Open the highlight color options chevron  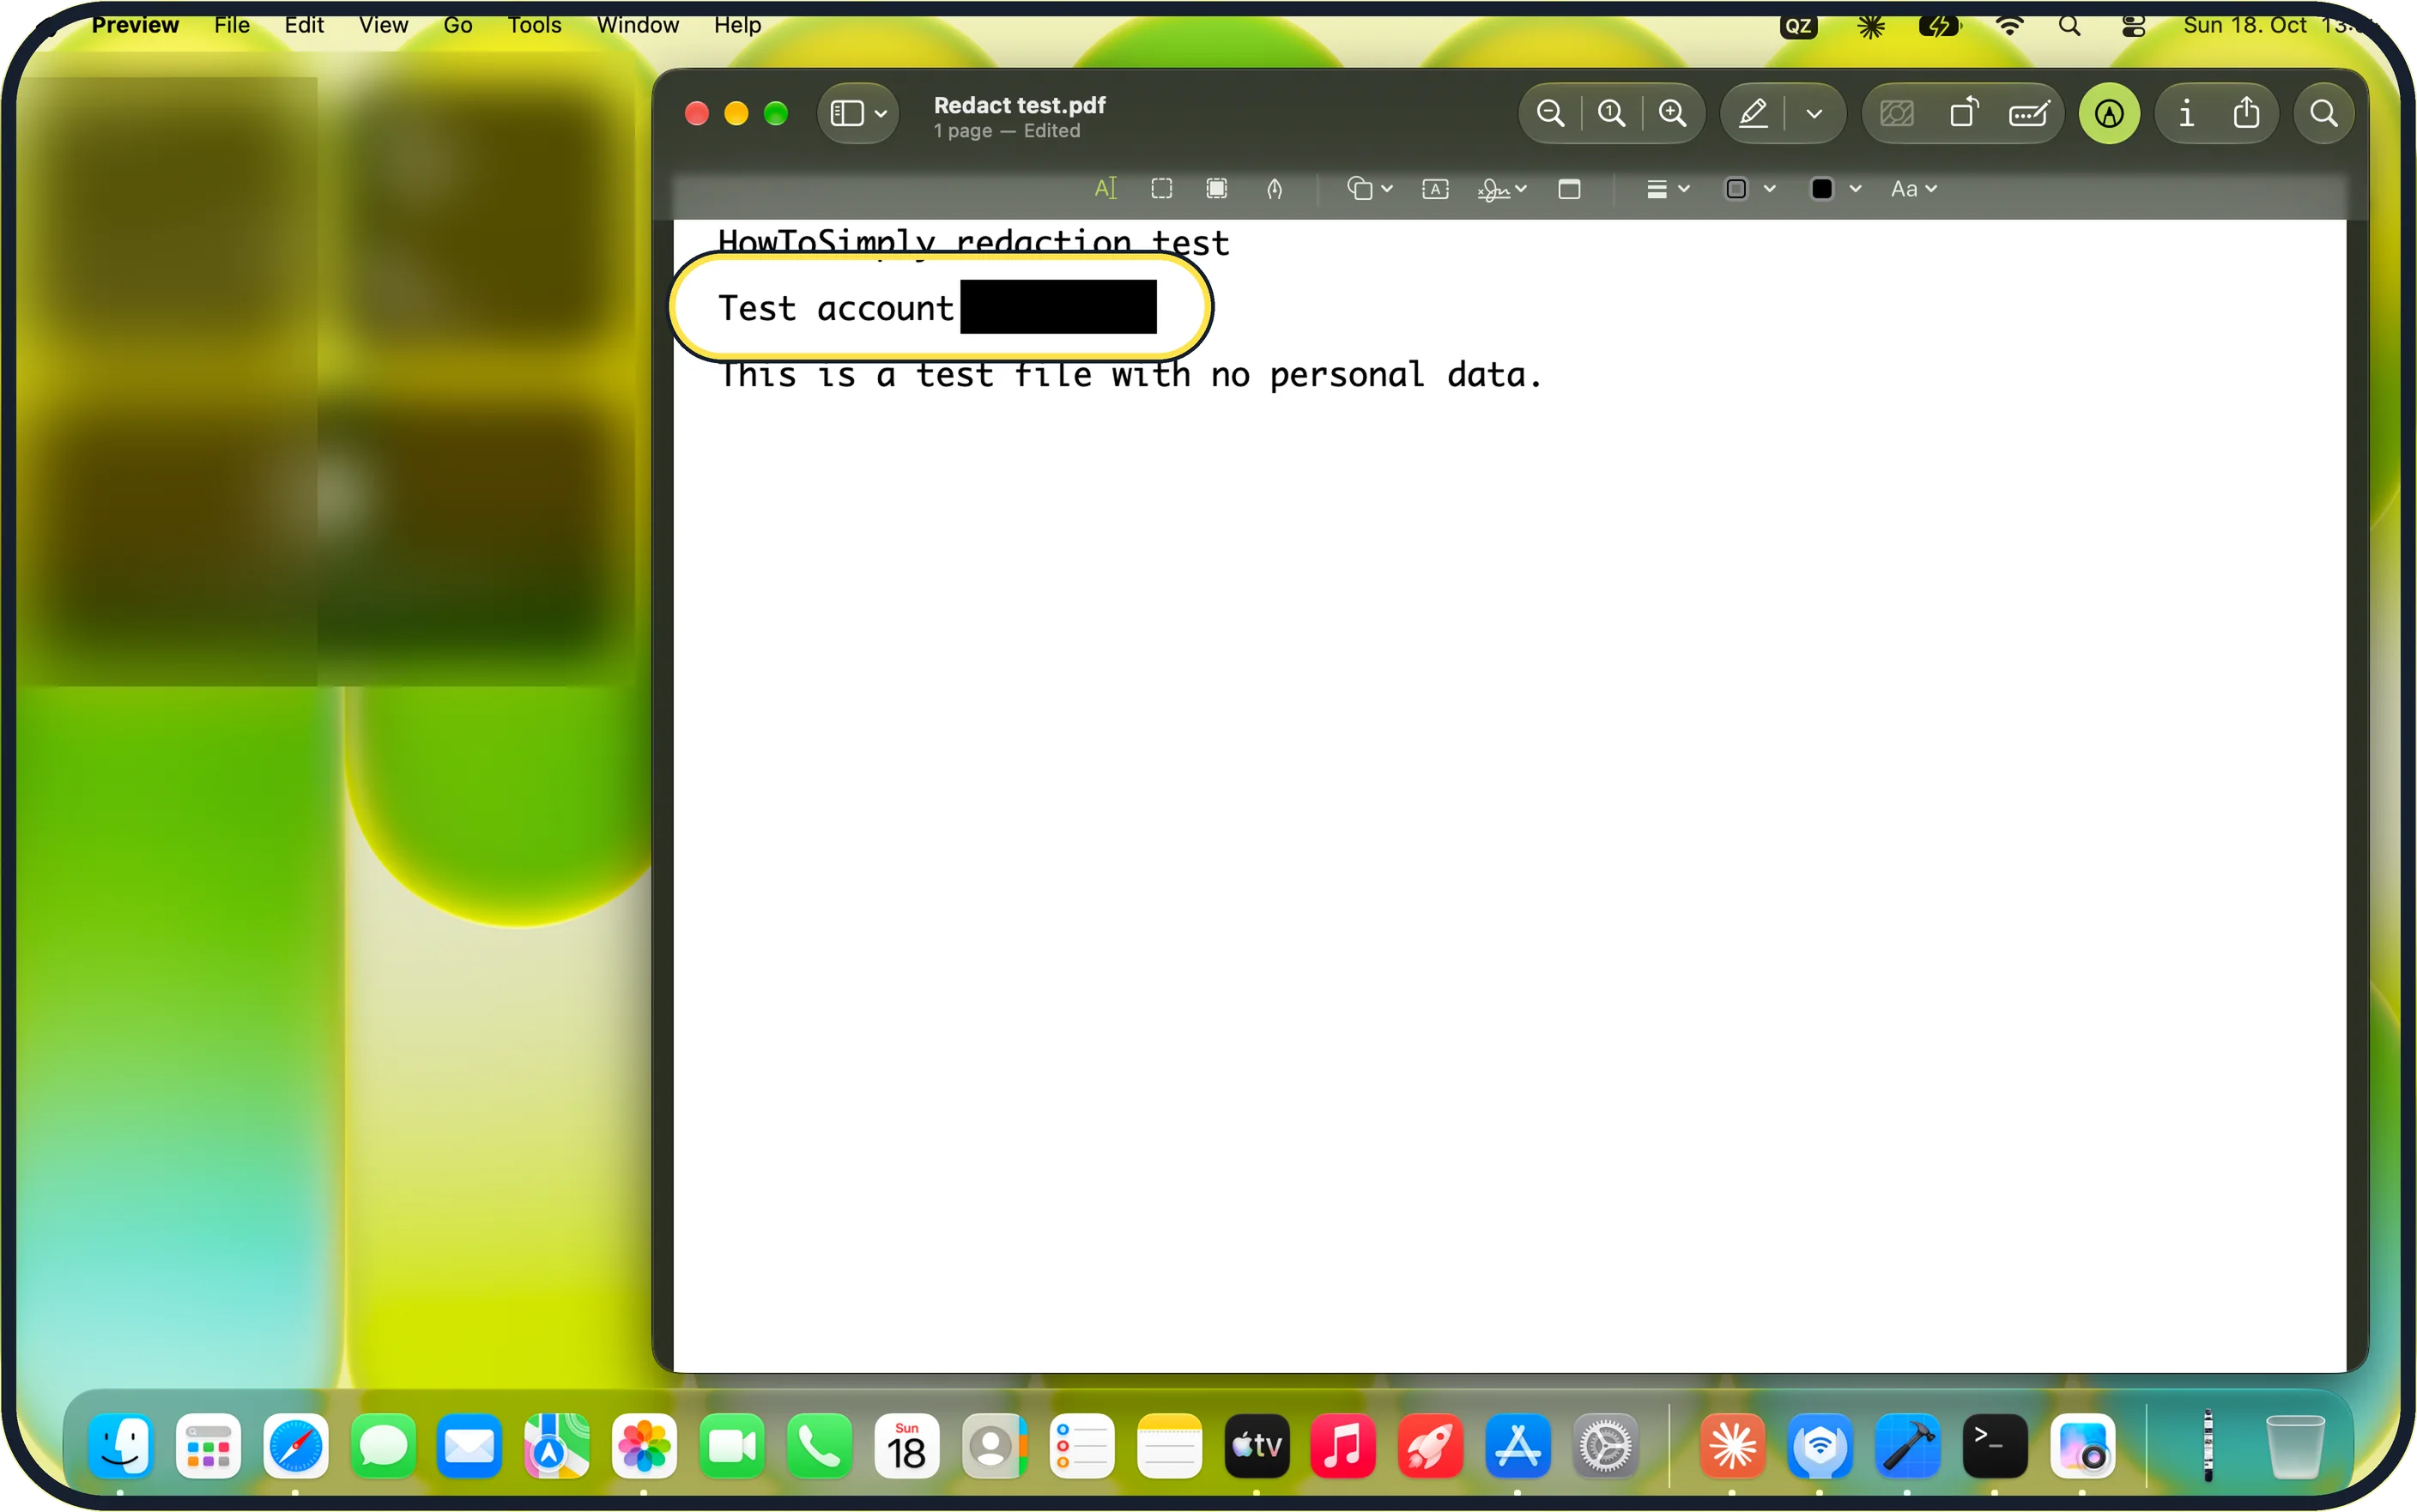[x=1814, y=113]
